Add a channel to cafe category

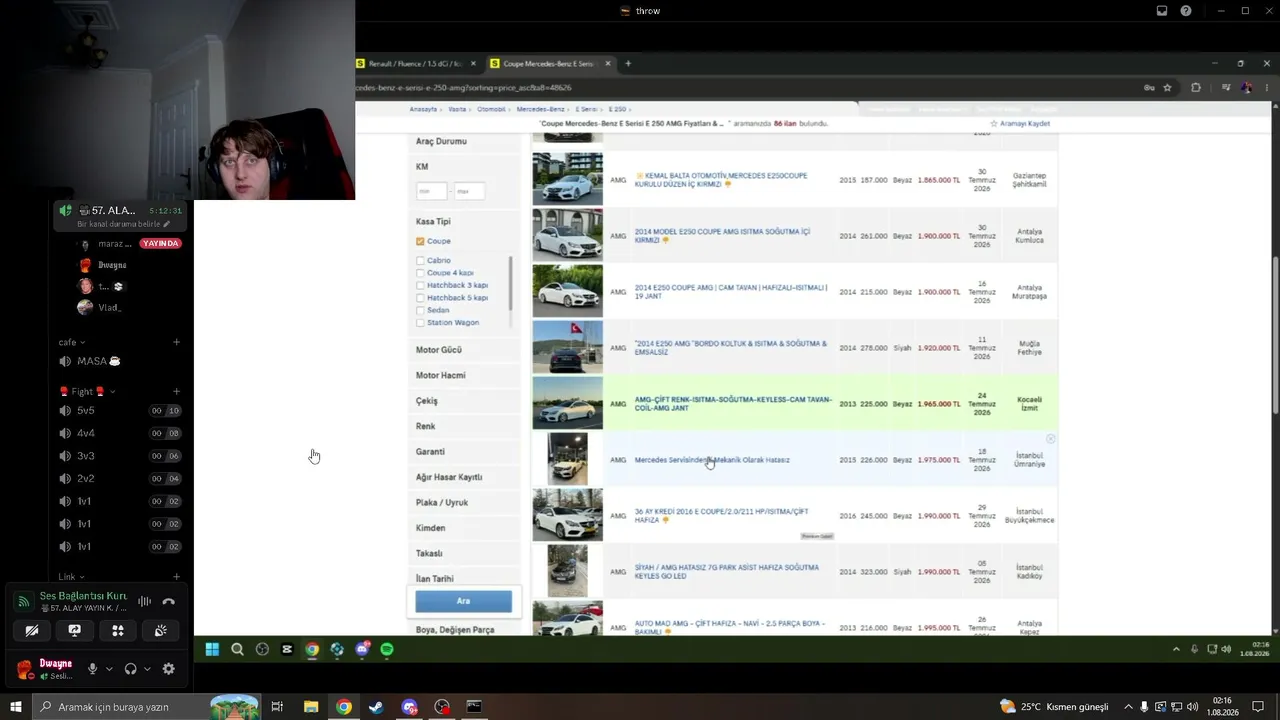click(176, 342)
